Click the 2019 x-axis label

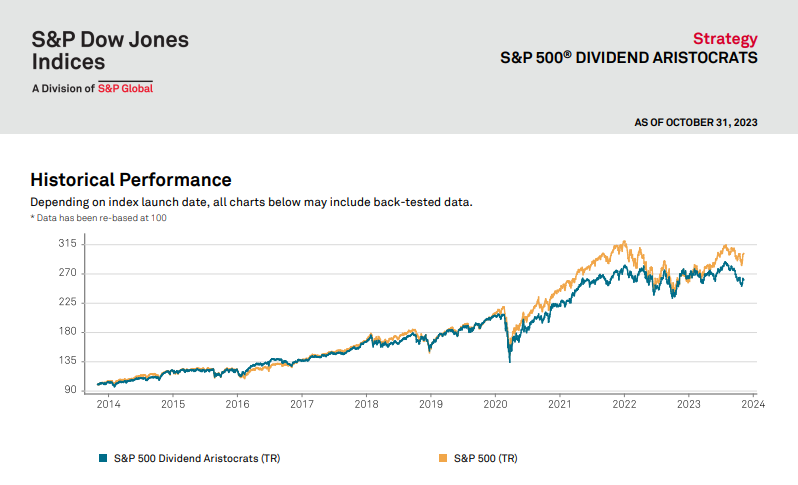pyautogui.click(x=431, y=404)
